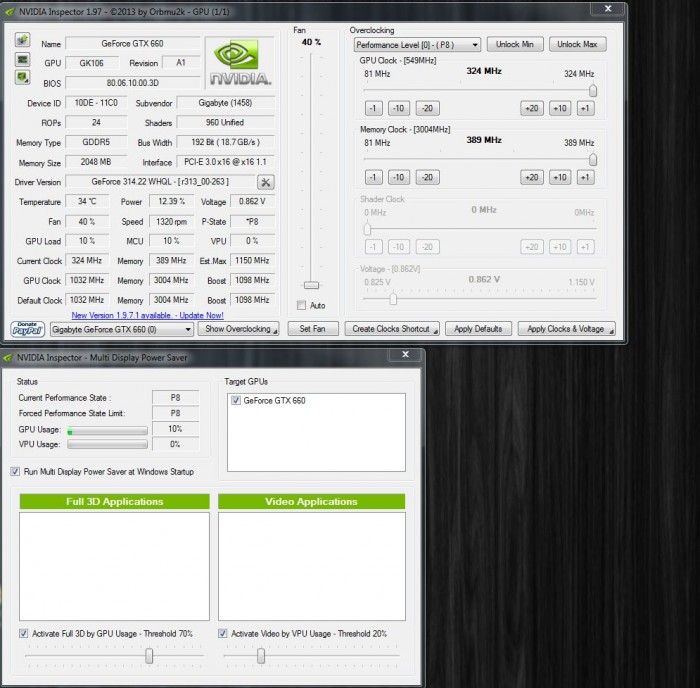Uncheck GeForce GTX 660 in Target GPUs

236,400
